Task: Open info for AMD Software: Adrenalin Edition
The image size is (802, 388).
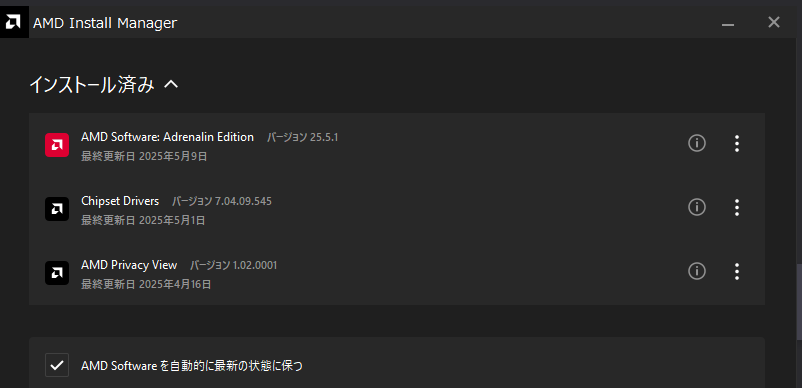Action: 697,144
